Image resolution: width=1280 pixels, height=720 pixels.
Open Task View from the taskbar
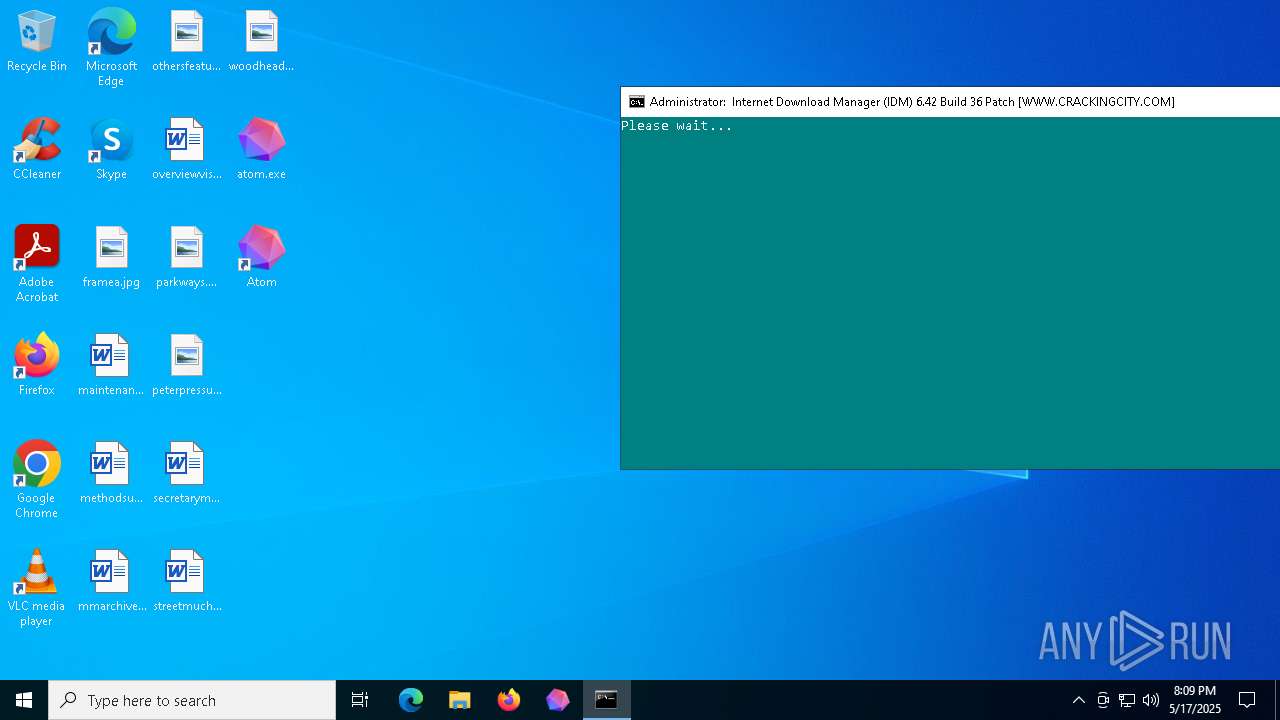click(360, 700)
